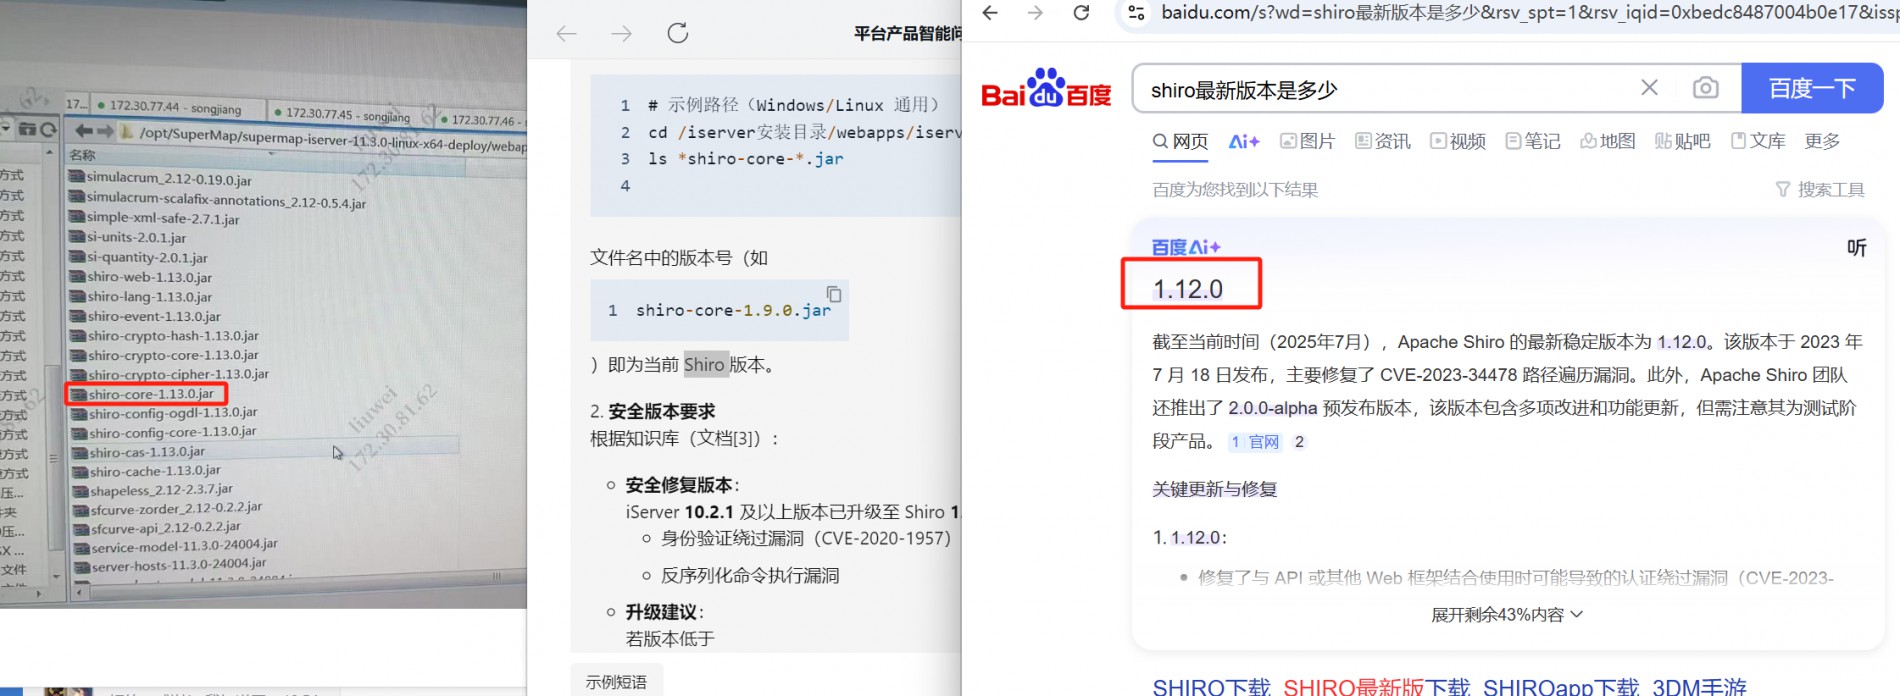Click the new-folder icon in file manager toolbar
This screenshot has height=696, width=1900.
click(28, 129)
